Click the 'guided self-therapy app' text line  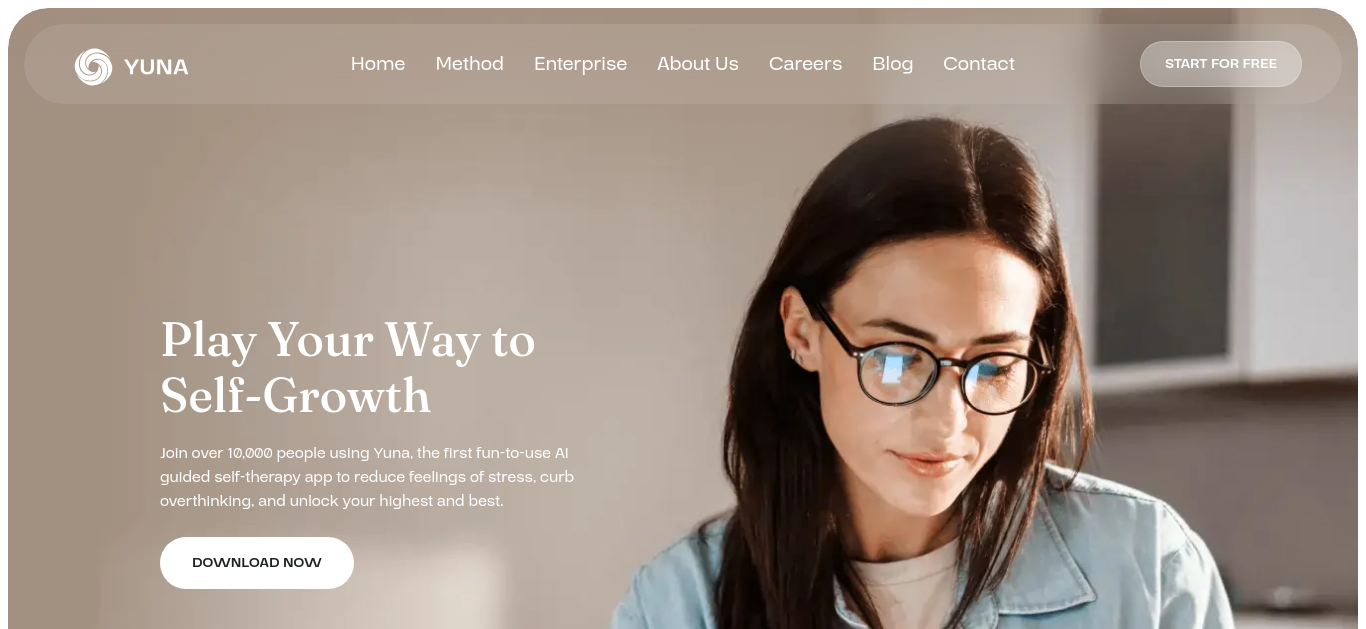(x=367, y=477)
